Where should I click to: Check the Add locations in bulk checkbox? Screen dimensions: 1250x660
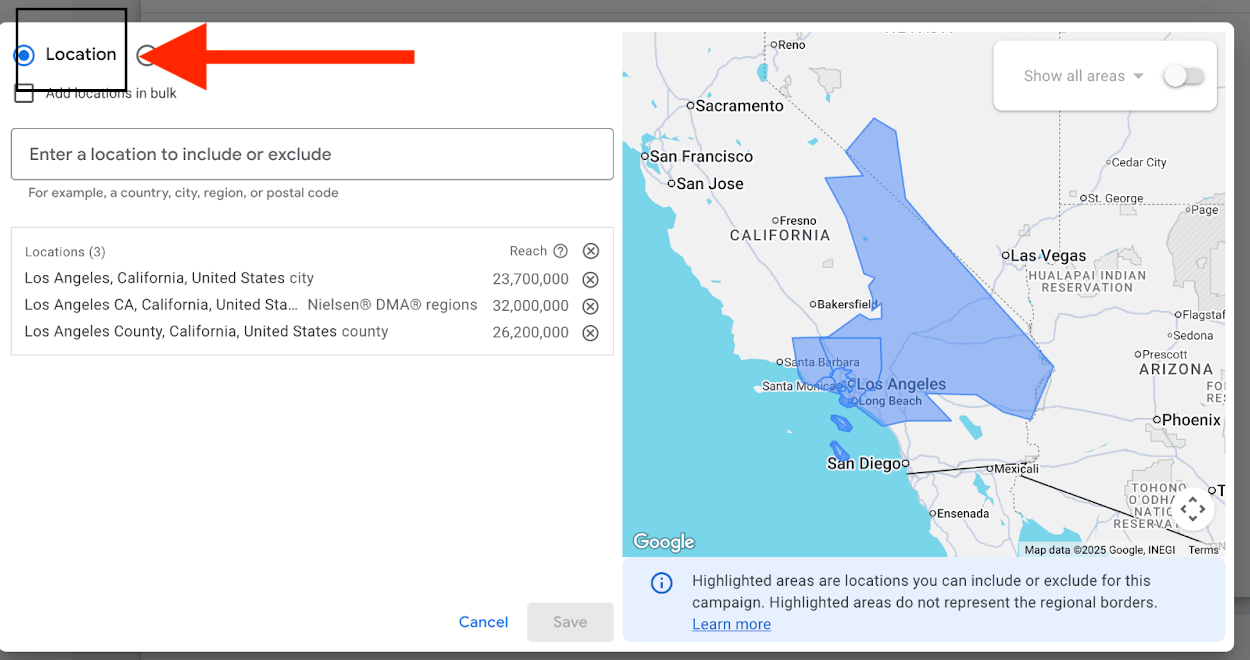24,93
